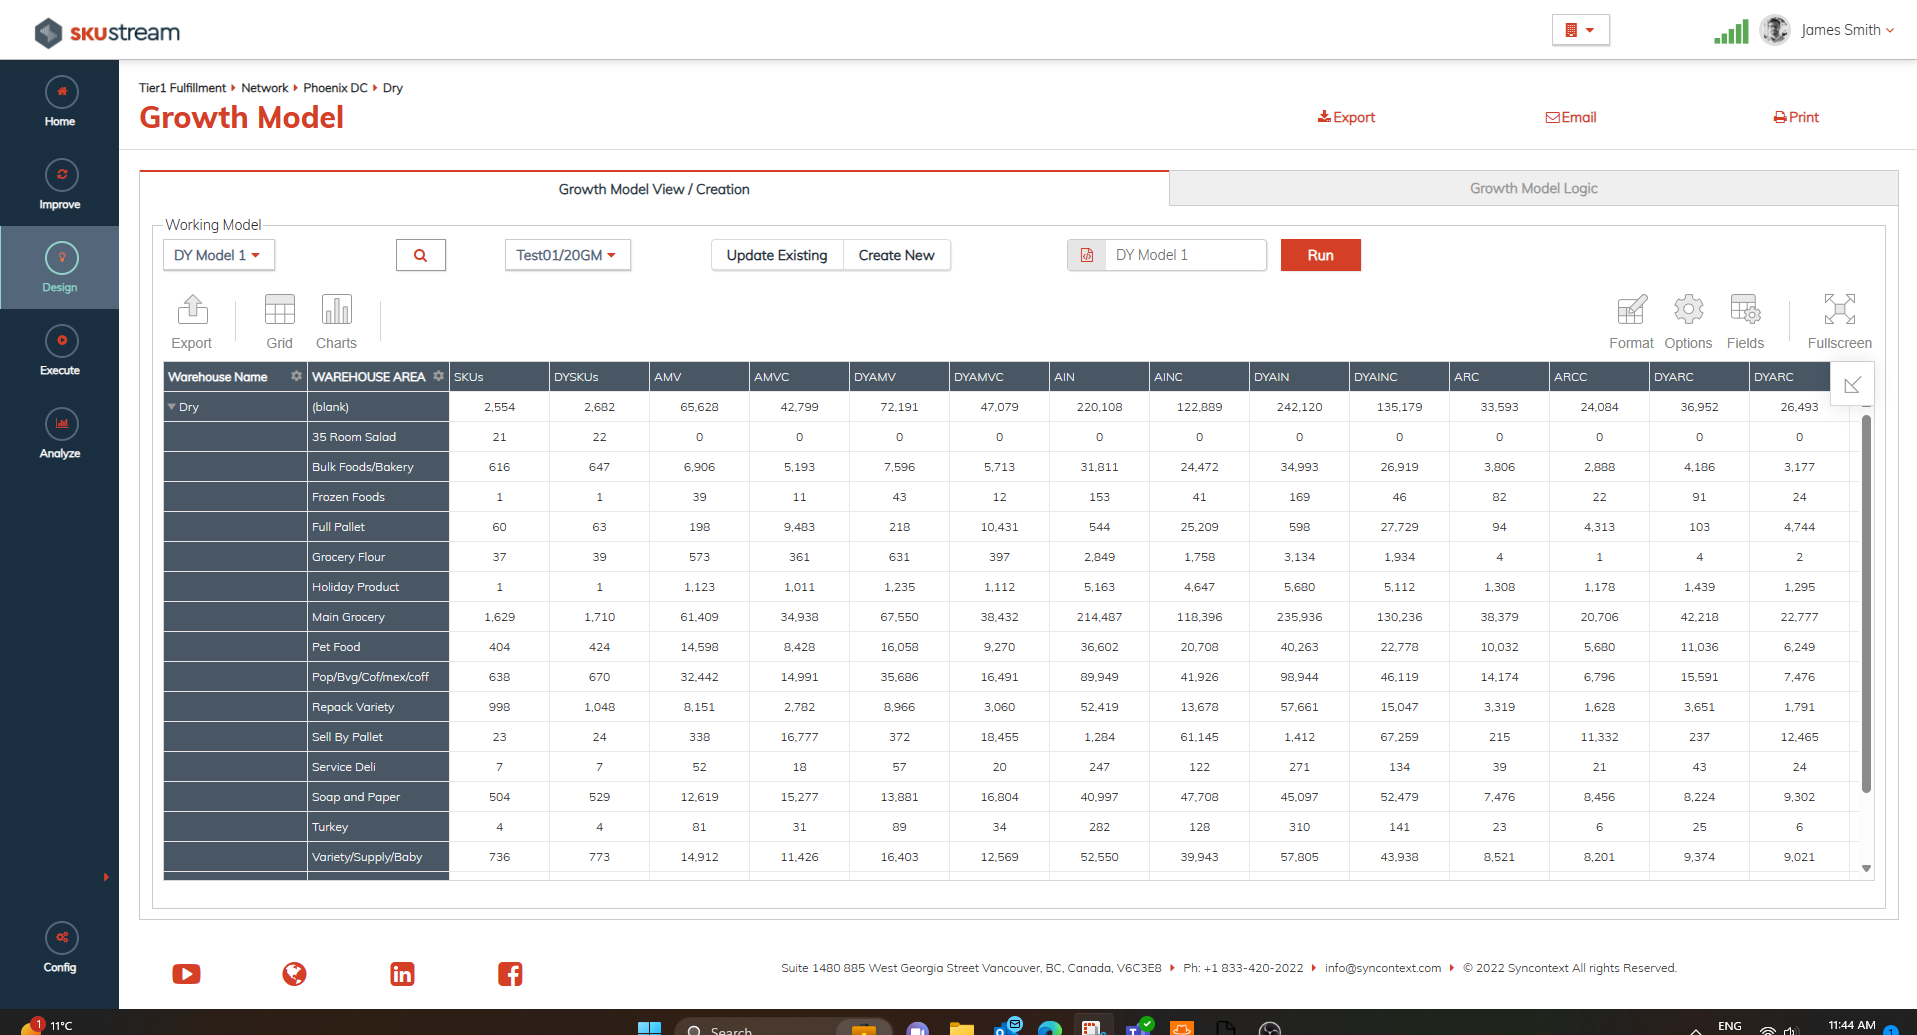Open the LinkedIn footer icon
This screenshot has height=1035, width=1917.
click(402, 974)
